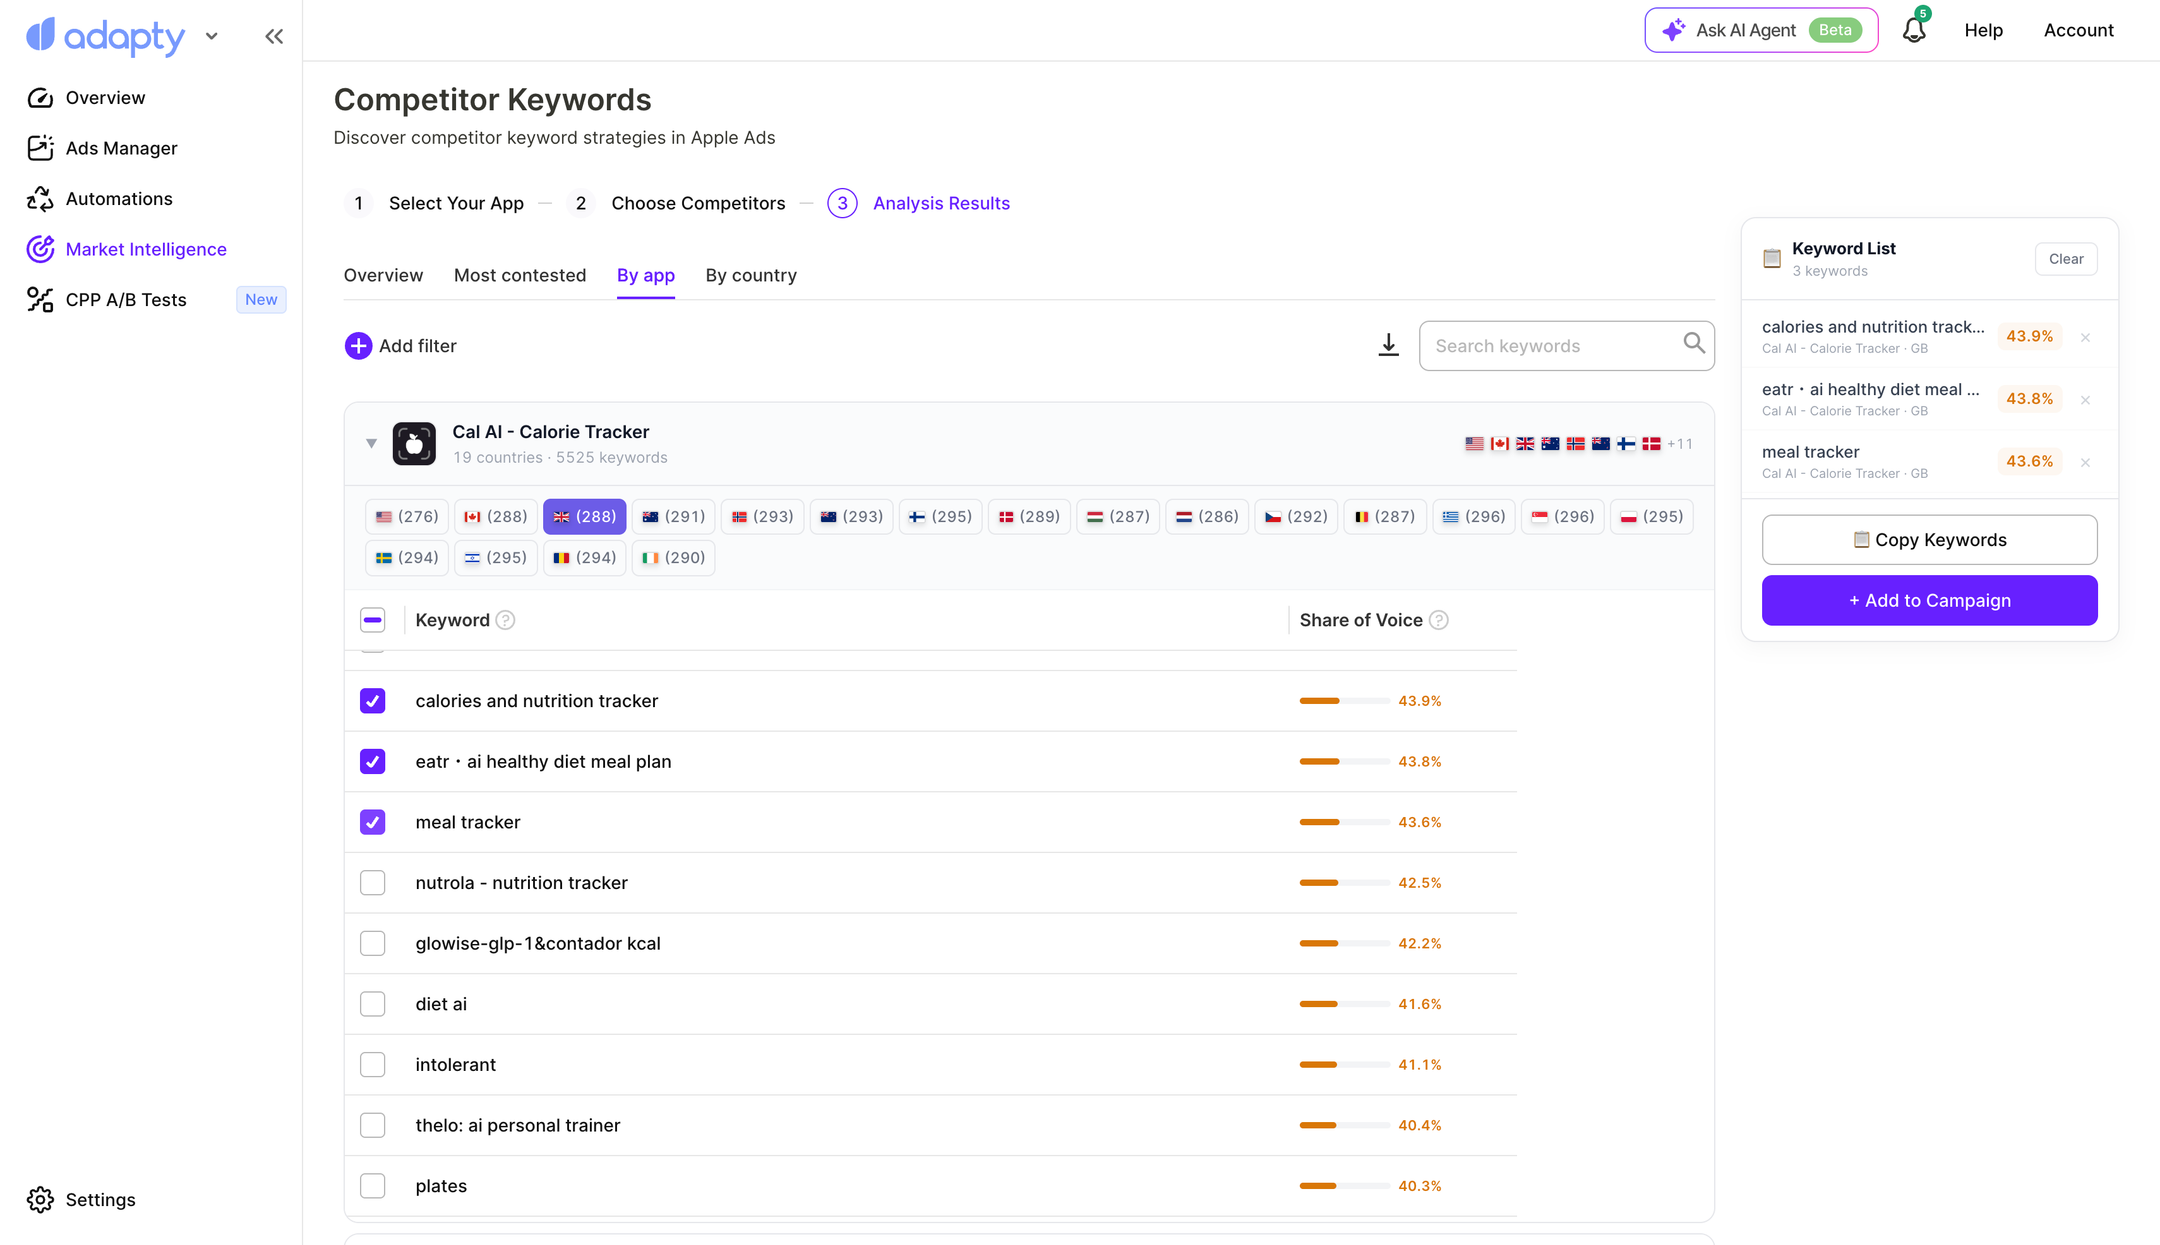Check the 'glowise-glp-1&contador kcal' keyword
The height and width of the screenshot is (1245, 2160).
373,944
